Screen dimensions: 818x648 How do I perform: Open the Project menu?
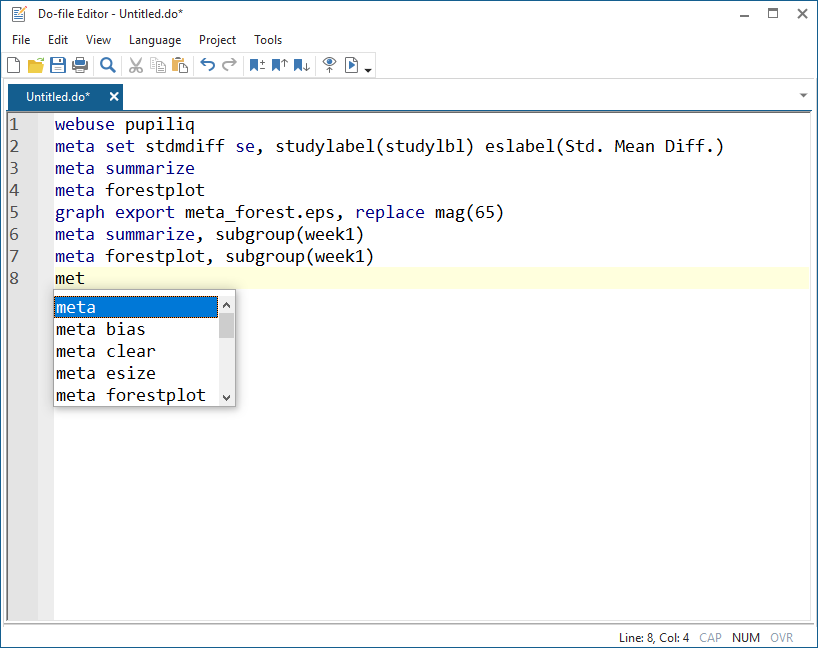pos(217,40)
